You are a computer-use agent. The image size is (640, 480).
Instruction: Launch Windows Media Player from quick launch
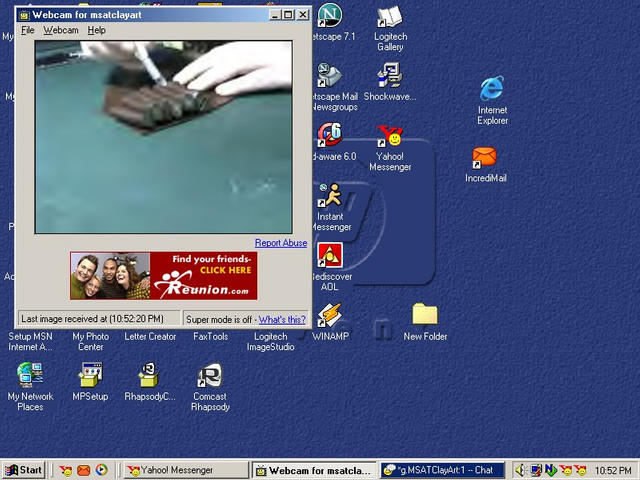pyautogui.click(x=102, y=470)
